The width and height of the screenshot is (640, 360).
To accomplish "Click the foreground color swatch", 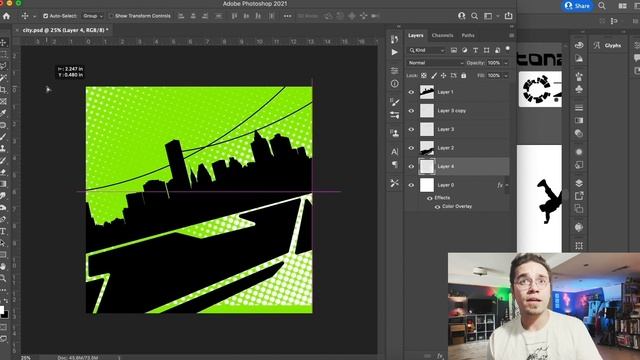I will (x=2, y=309).
